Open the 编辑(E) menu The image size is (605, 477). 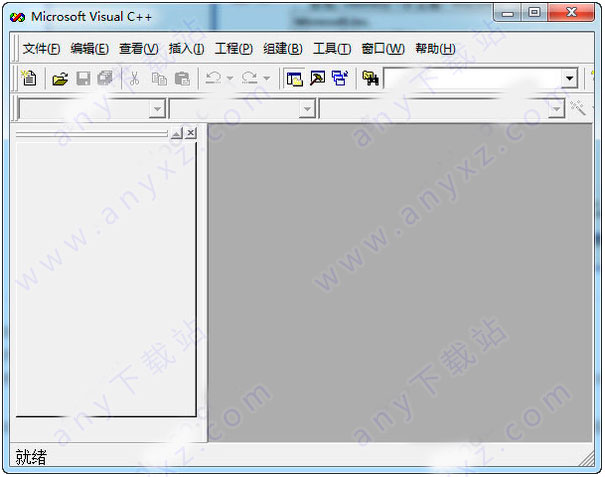pos(90,49)
